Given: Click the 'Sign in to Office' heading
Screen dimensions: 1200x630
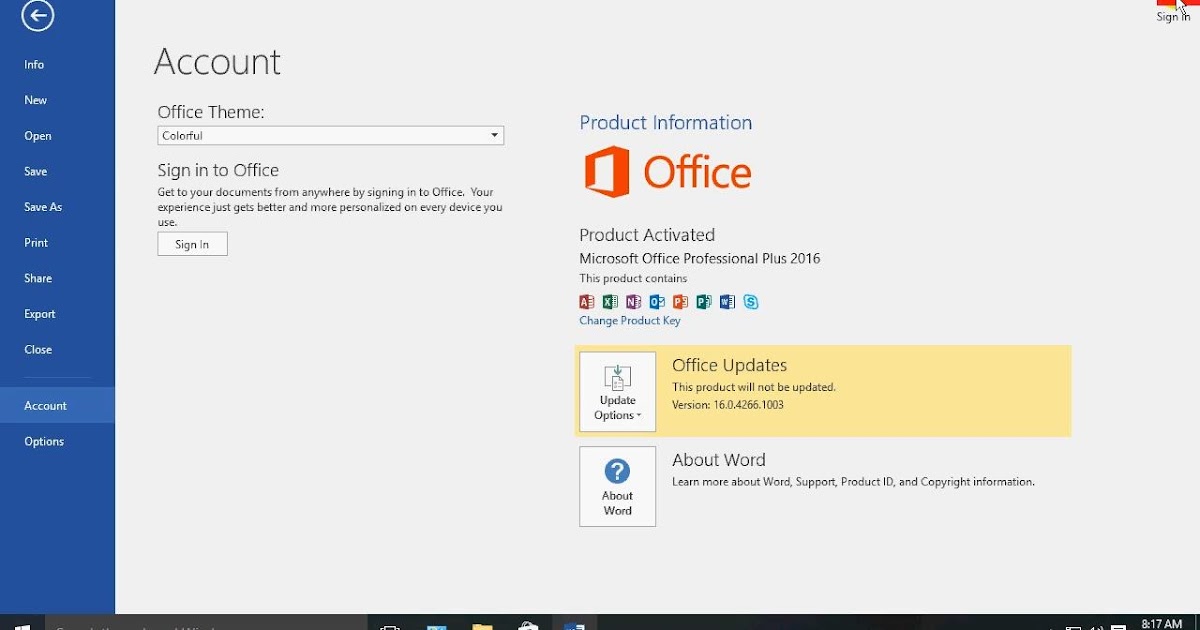Looking at the screenshot, I should [x=218, y=170].
